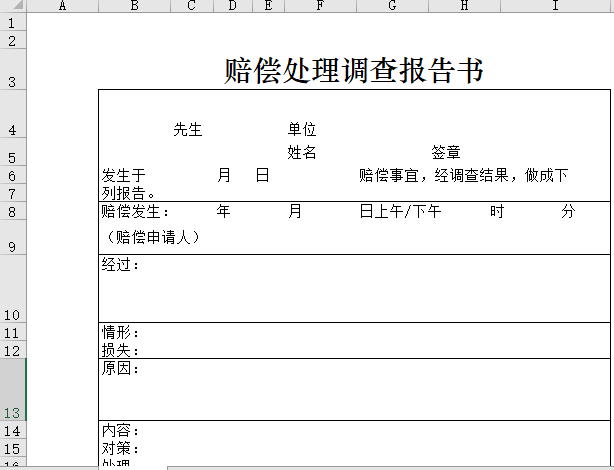Select the 日上午/下午 cell
The image size is (614, 470).
pyautogui.click(x=400, y=212)
